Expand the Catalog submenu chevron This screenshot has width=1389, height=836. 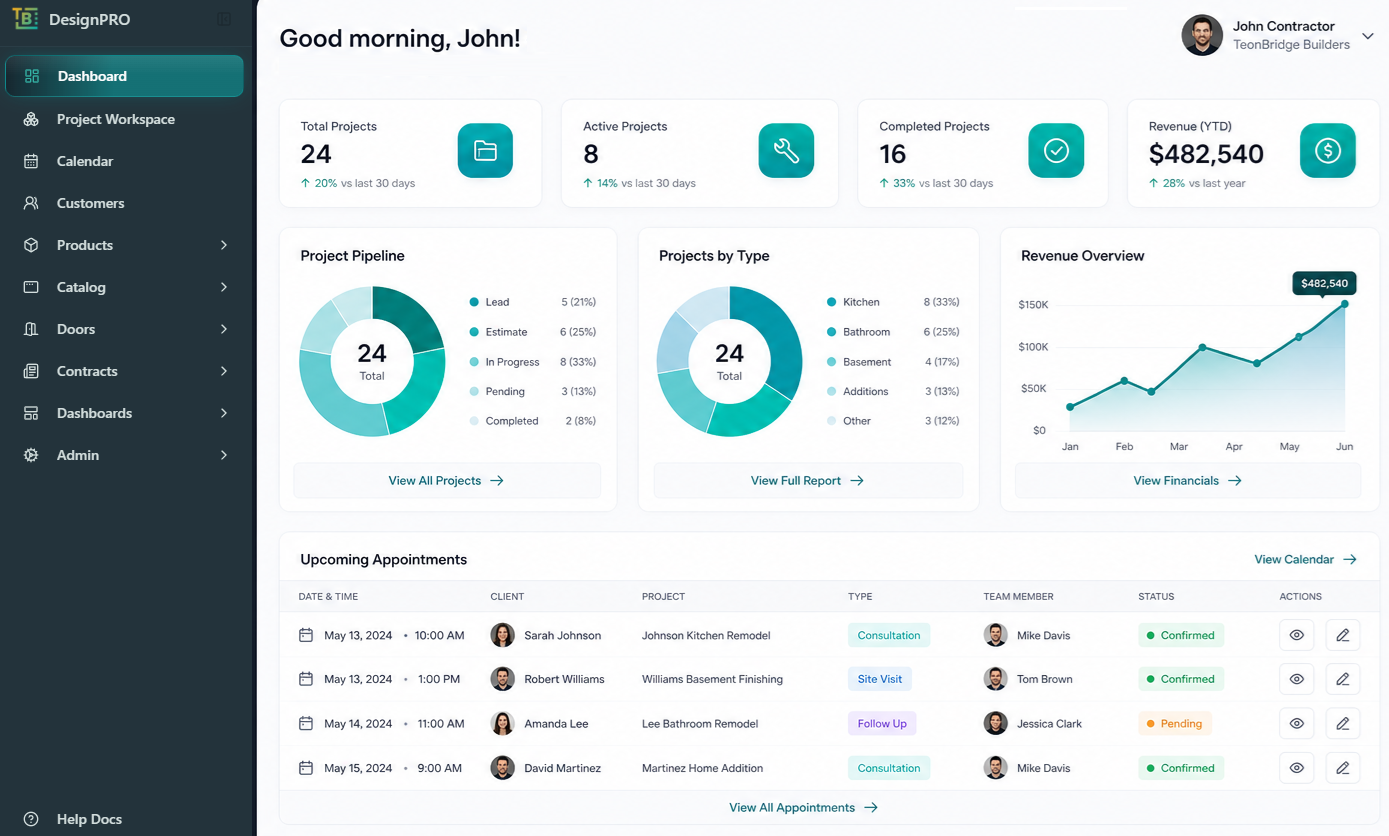click(x=224, y=287)
